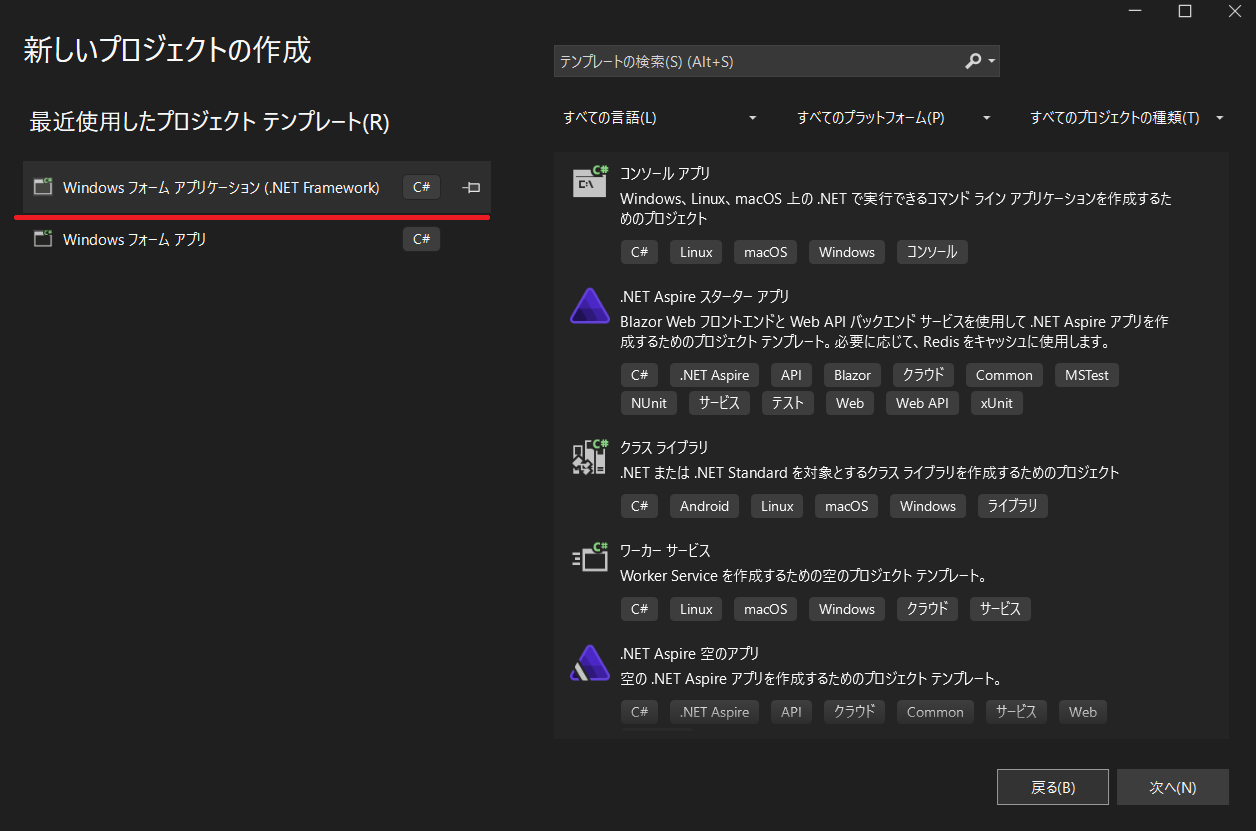Click the purple .NET Aspire スターター アプリ icon

590,305
